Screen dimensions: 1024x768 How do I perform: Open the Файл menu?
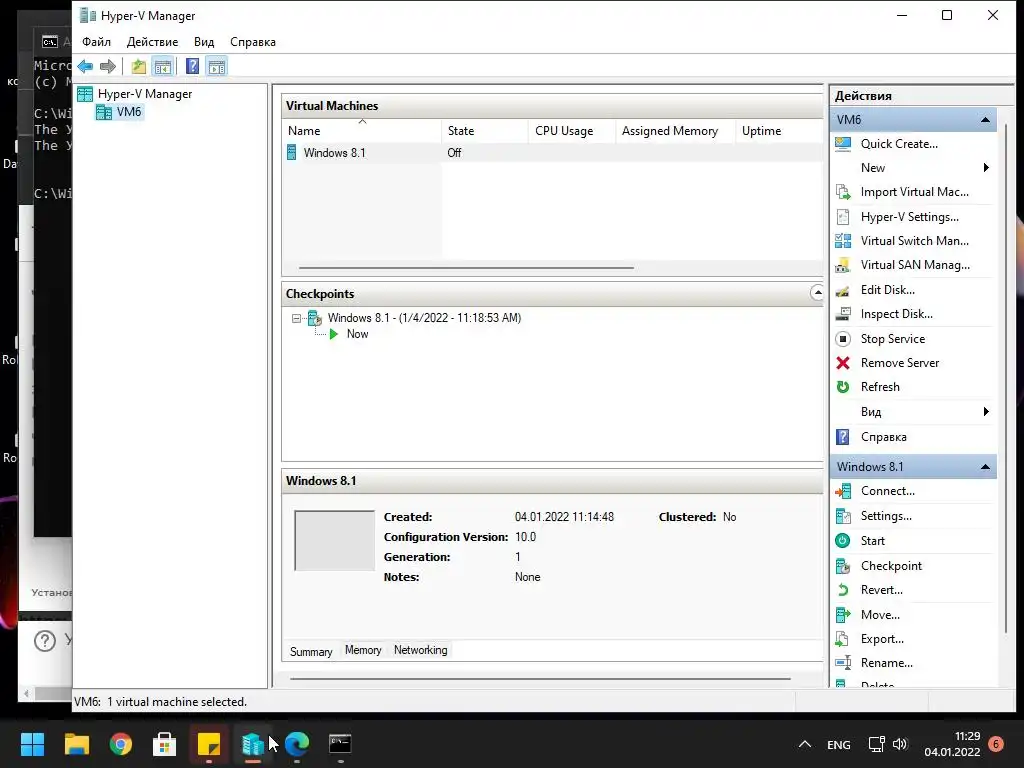pyautogui.click(x=96, y=42)
